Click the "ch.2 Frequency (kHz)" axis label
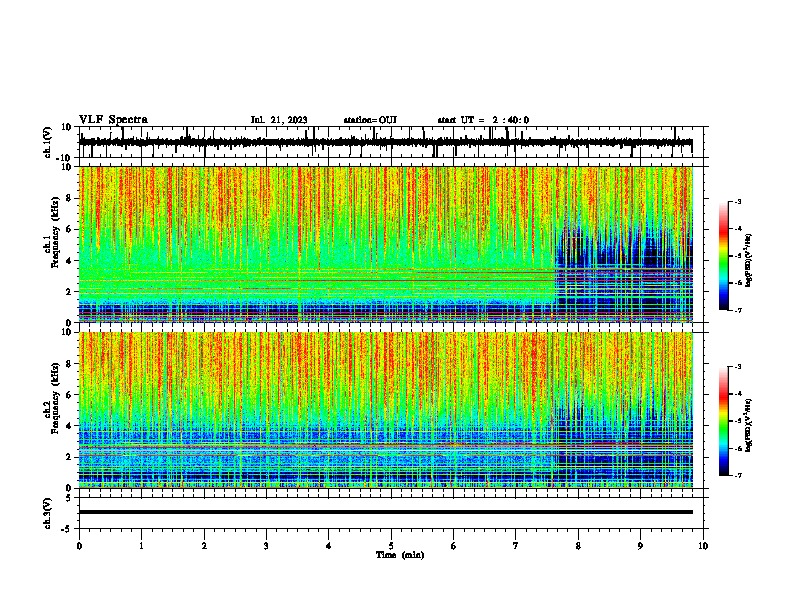Image resolution: width=792 pixels, height=612 pixels. (x=52, y=398)
